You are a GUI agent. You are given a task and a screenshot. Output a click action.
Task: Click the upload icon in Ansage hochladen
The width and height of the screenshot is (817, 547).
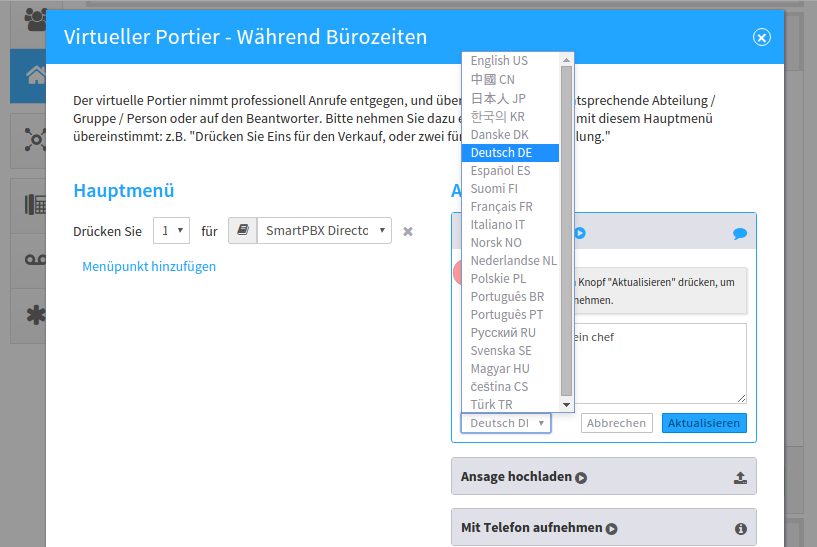(740, 477)
